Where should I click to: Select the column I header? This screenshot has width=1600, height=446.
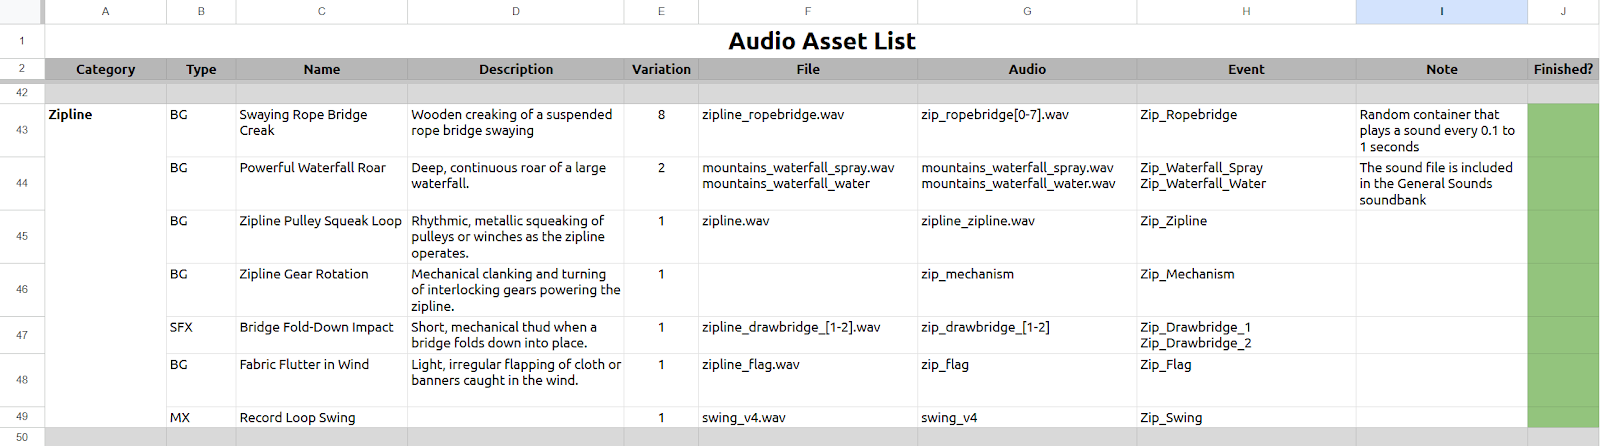tap(1441, 11)
